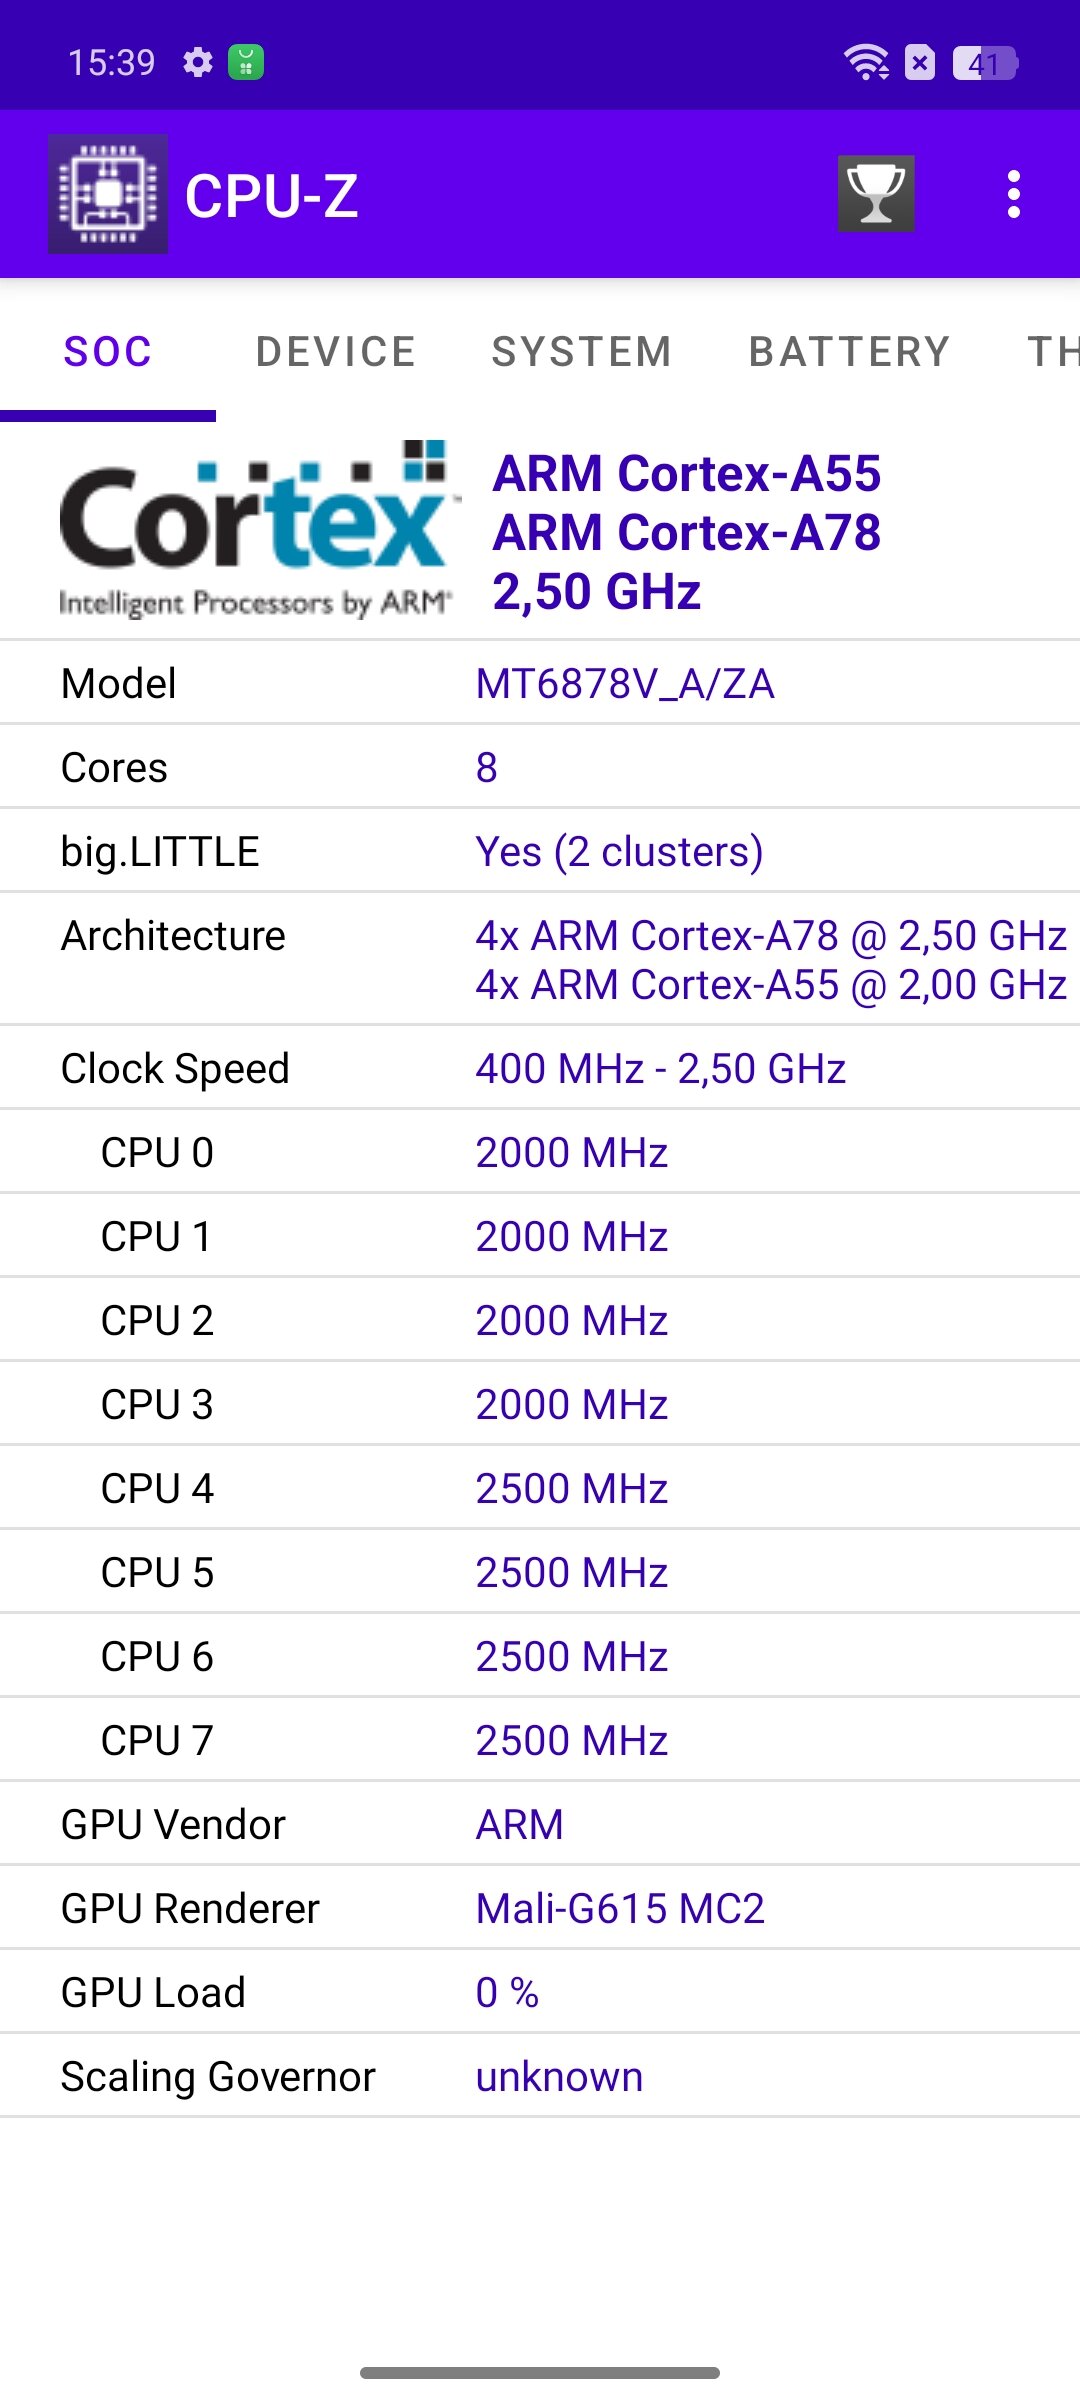Tap the Model MT6878V_A/ZA row

click(x=540, y=683)
